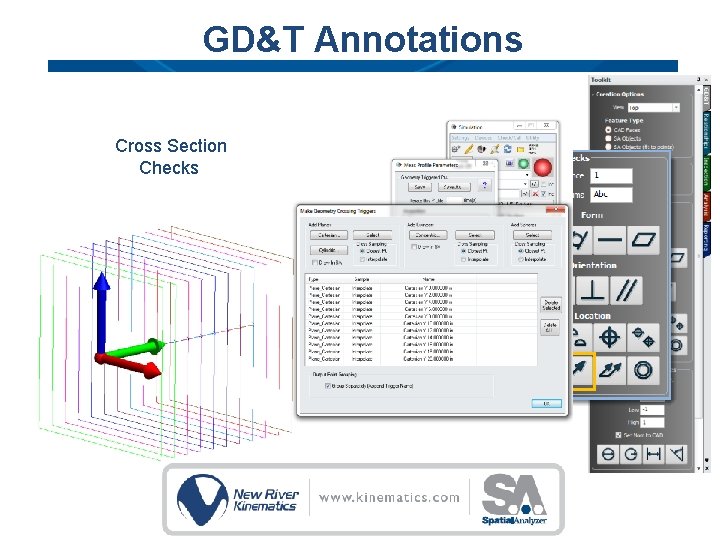Click the Cartesian... button under Add Planes
The image size is (720, 540).
point(329,235)
